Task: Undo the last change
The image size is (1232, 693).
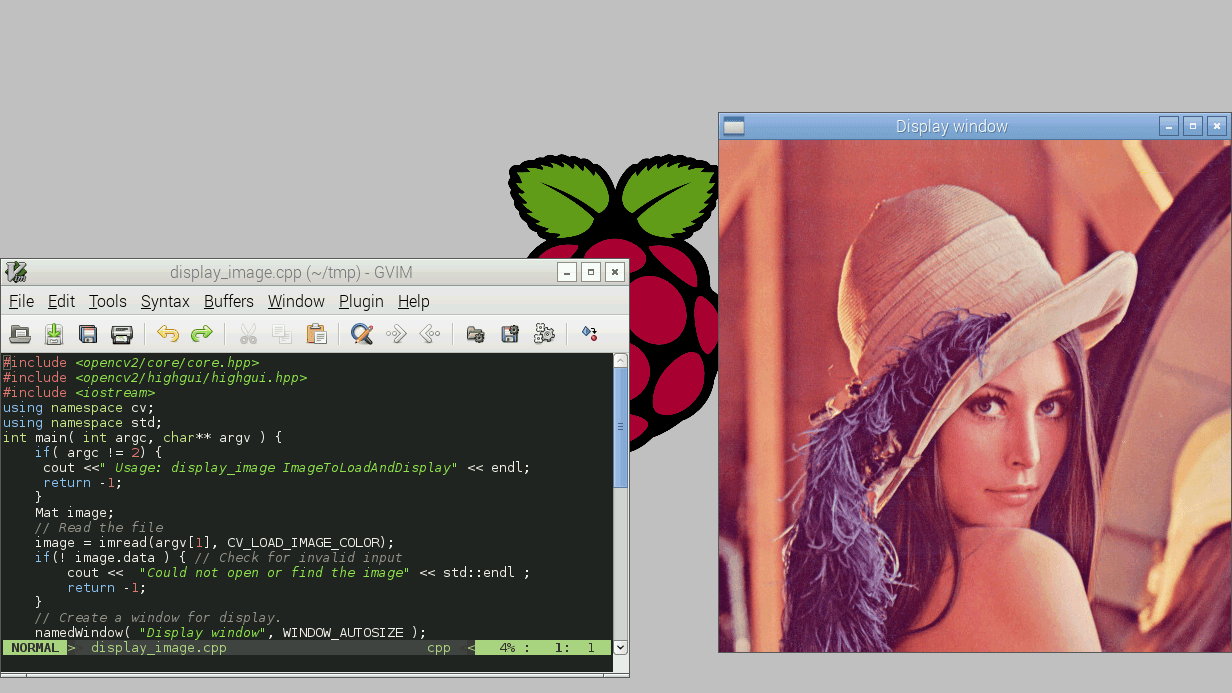Action: click(x=168, y=334)
